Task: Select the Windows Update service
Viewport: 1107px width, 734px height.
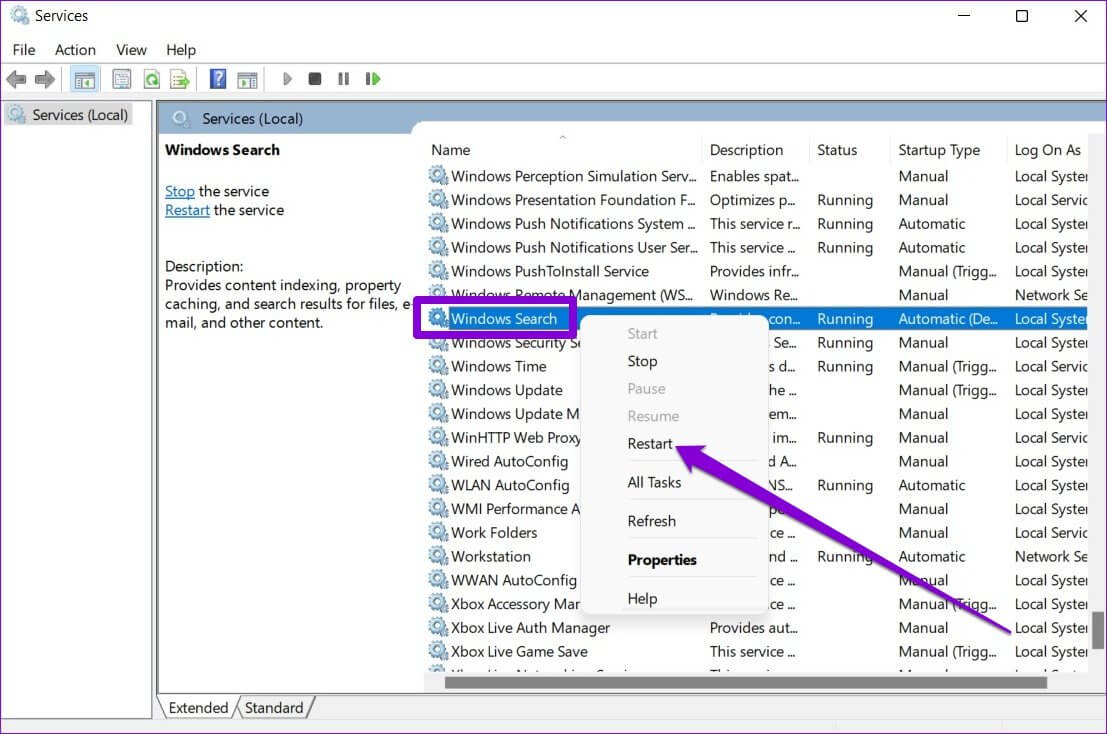Action: [x=507, y=390]
